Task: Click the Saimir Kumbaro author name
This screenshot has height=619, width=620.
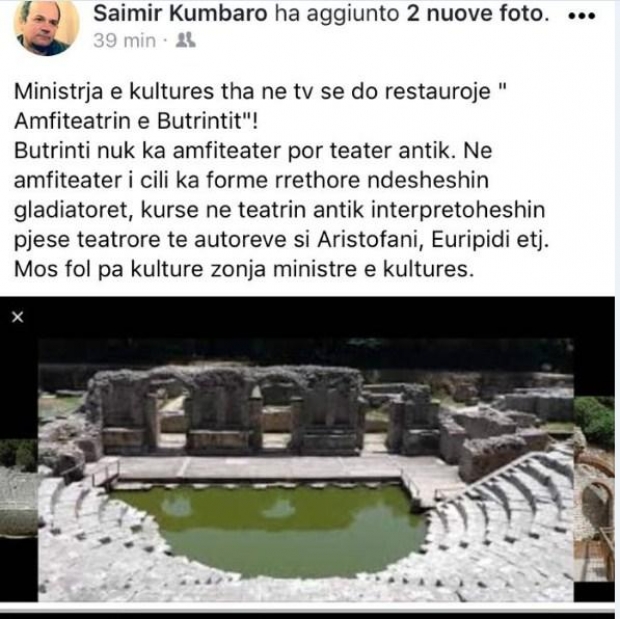Action: 180,14
